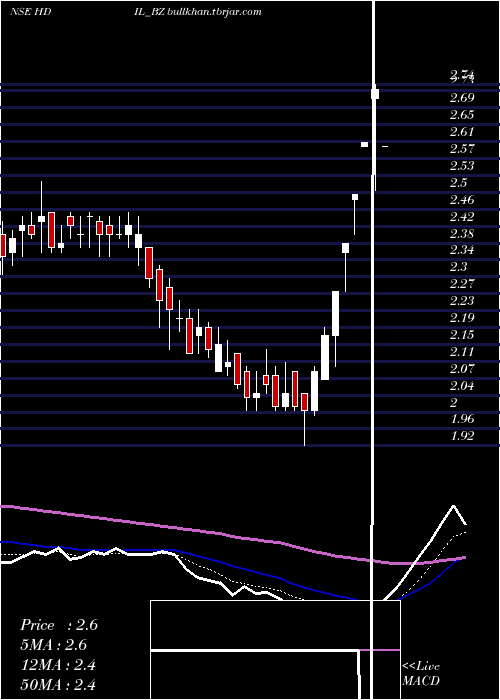The width and height of the screenshot is (500, 700).
Task: Click the "12MA : 2.4" readout
Action: [x=58, y=665]
